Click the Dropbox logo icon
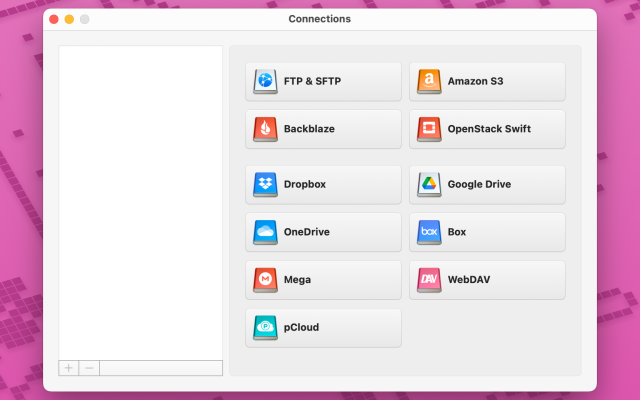 [265, 184]
